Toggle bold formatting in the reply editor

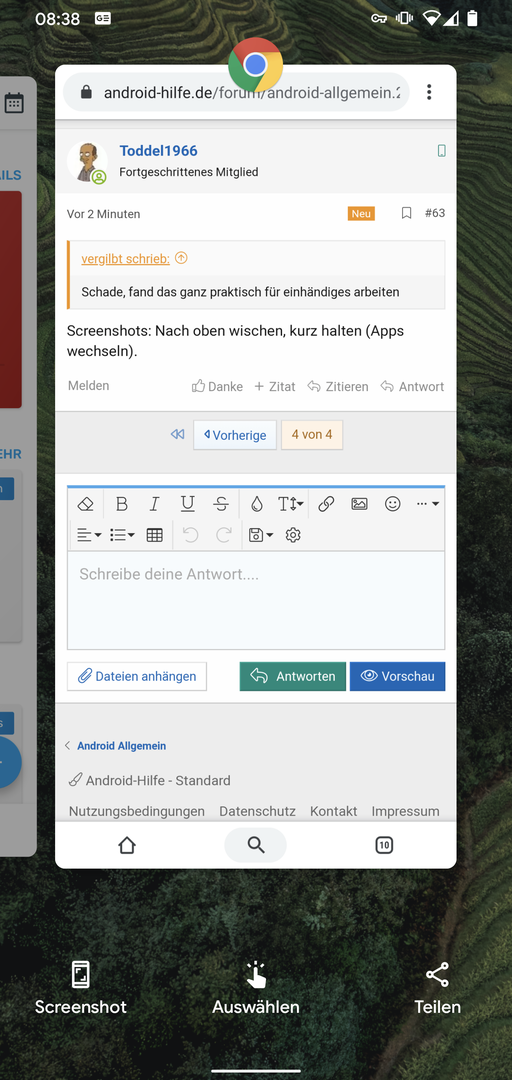[x=121, y=504]
